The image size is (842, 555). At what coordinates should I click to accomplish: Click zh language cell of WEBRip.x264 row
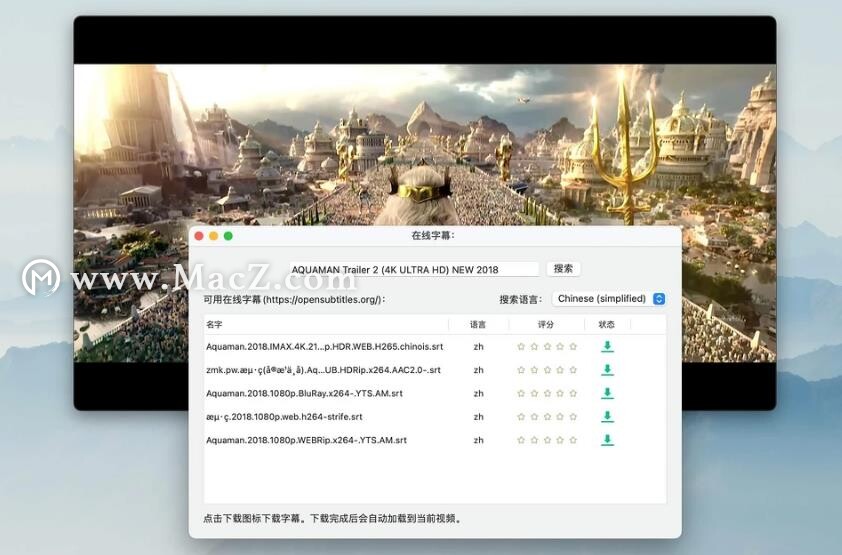(x=478, y=440)
